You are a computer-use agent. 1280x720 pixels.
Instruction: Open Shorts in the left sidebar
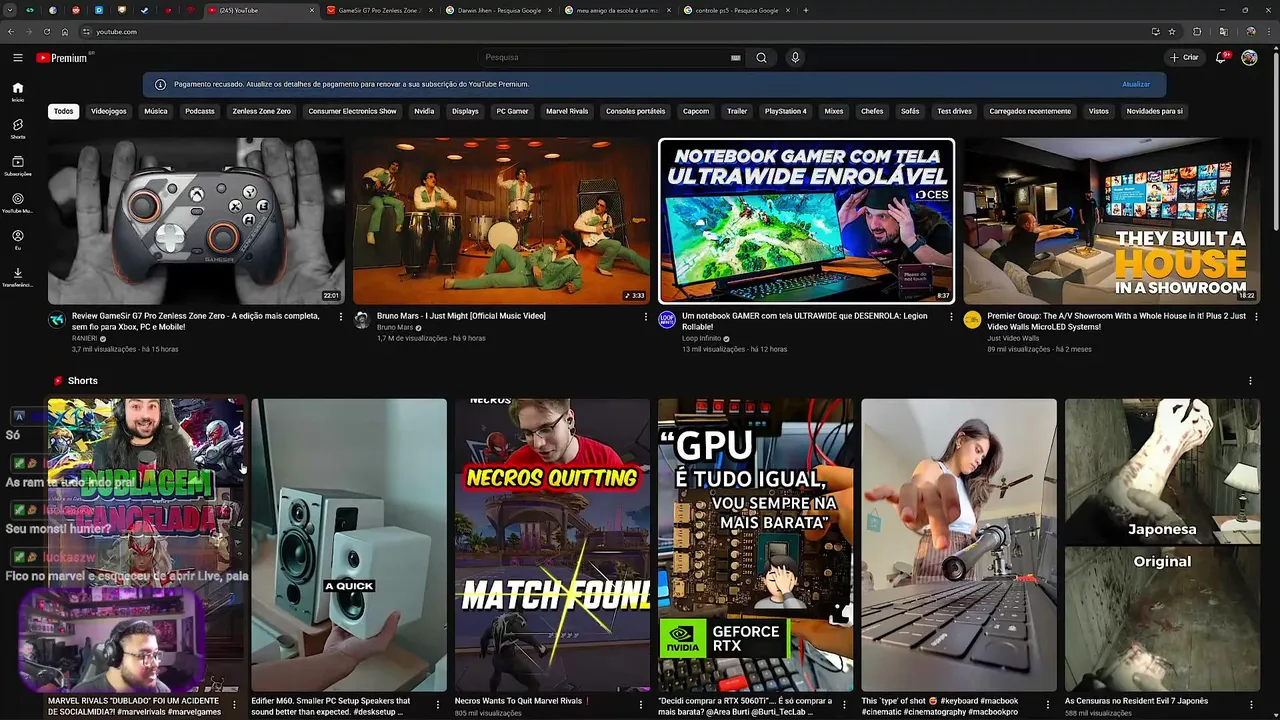click(x=18, y=129)
